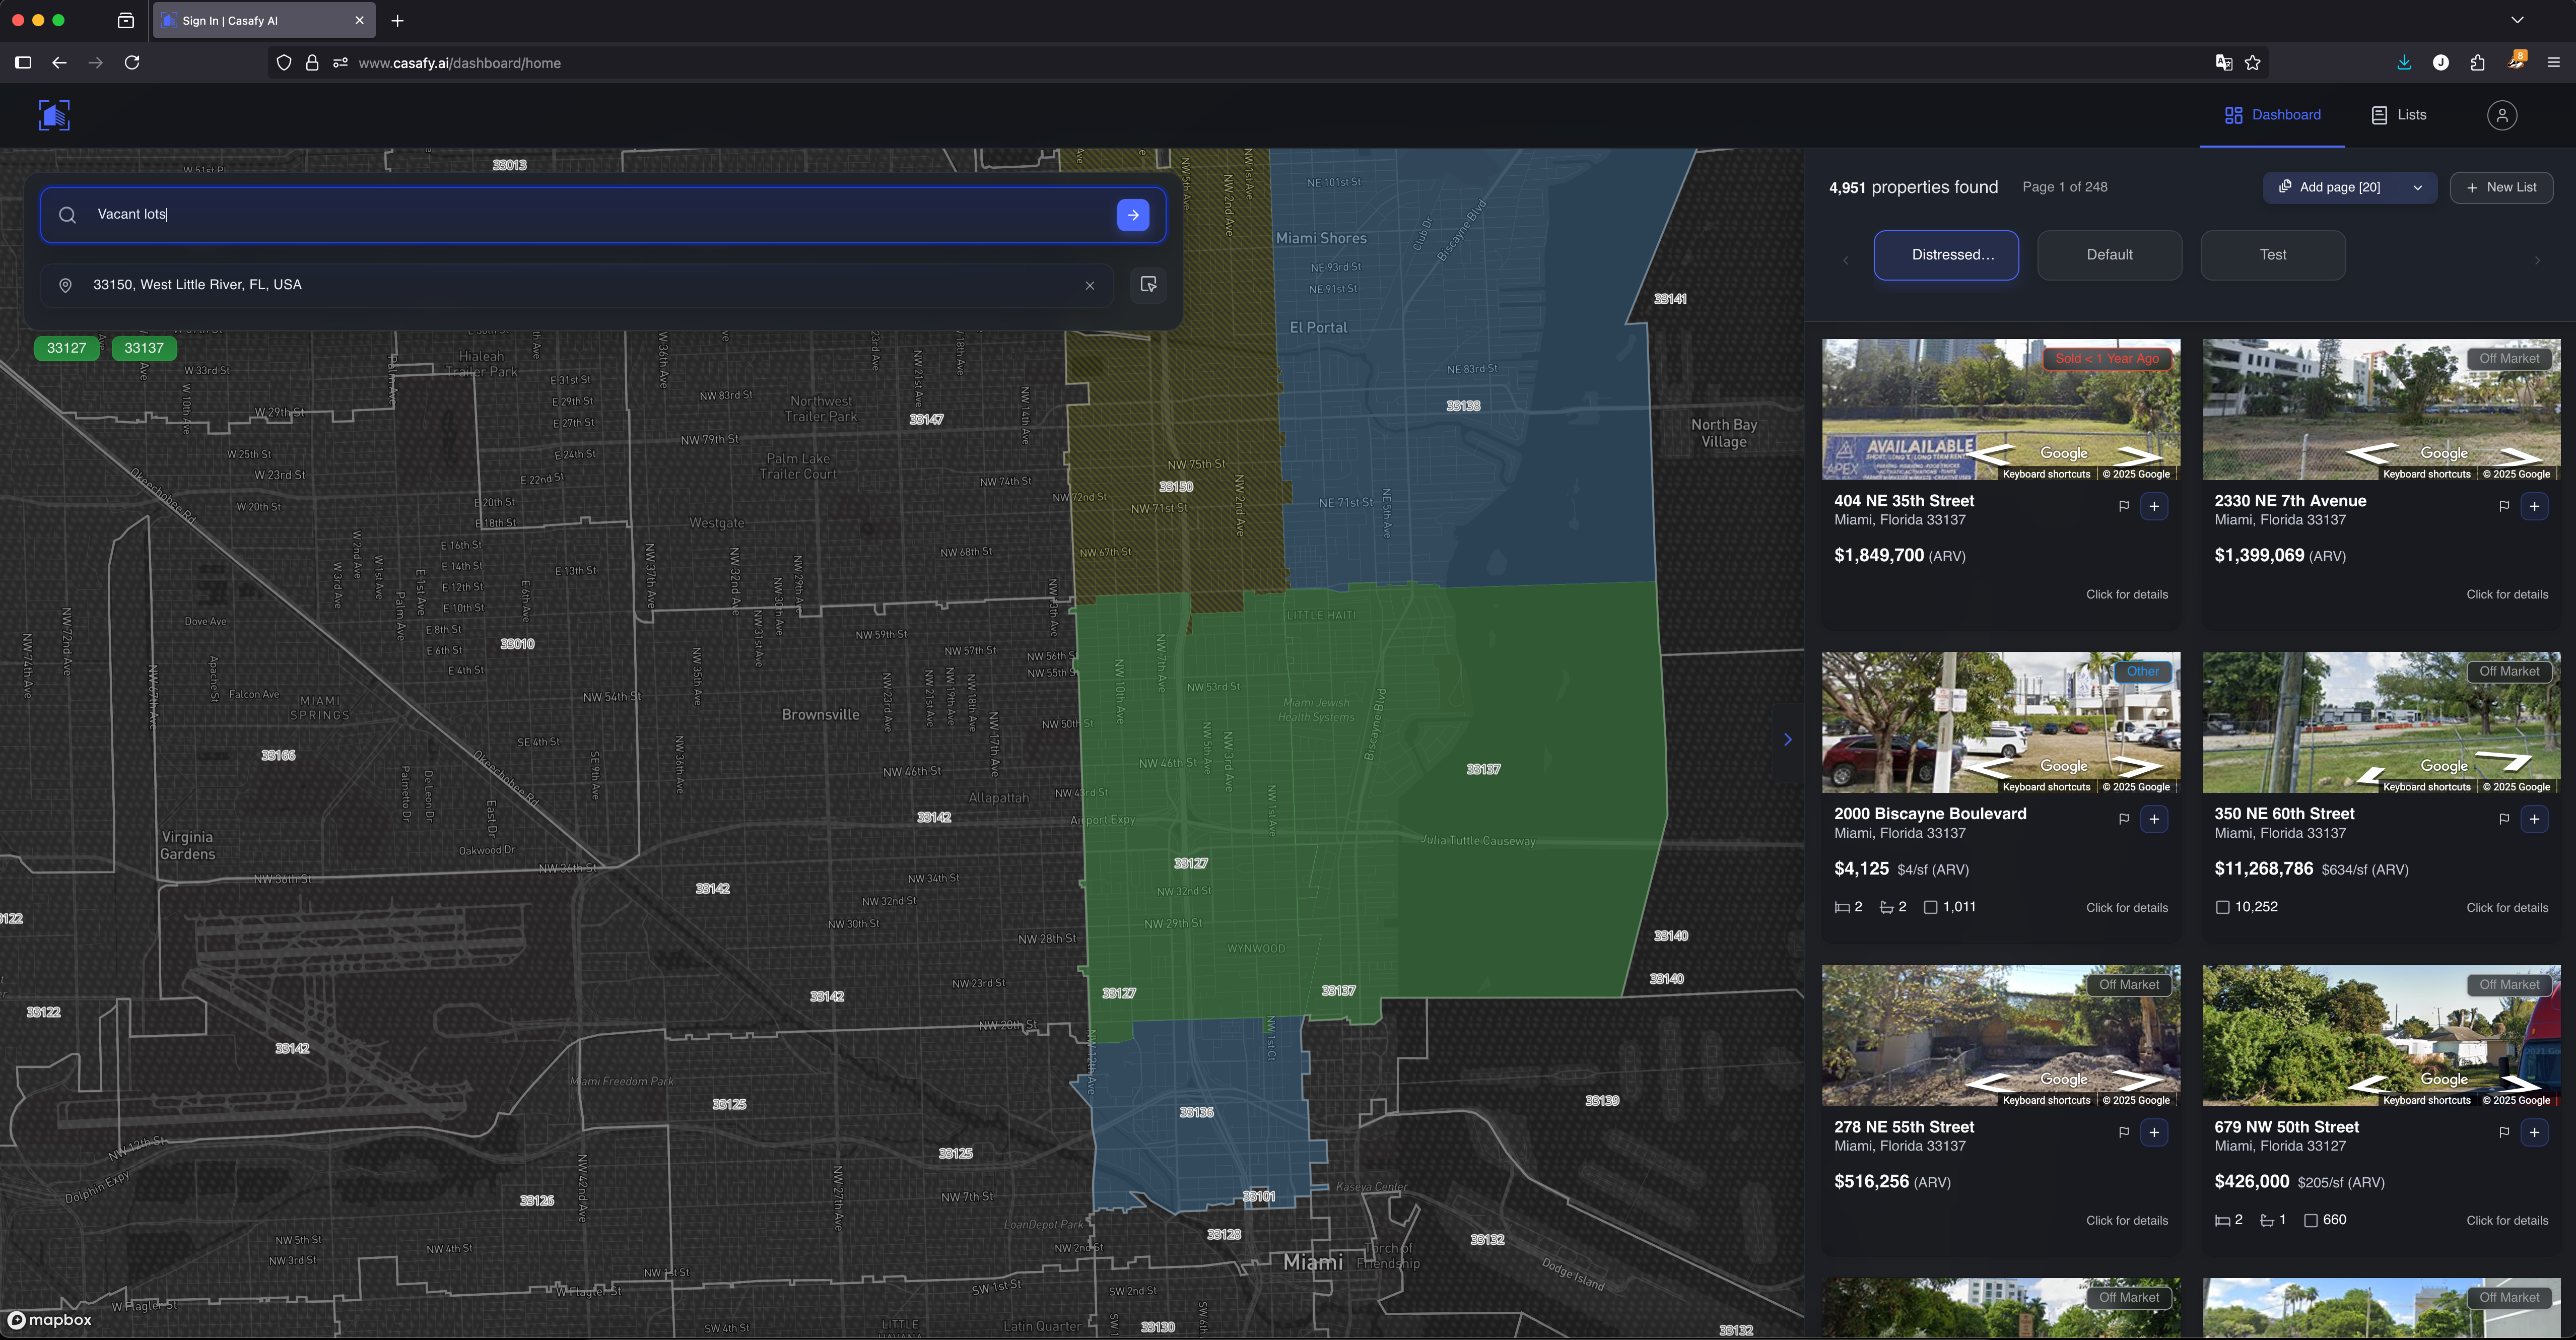Viewport: 2576px width, 1340px height.
Task: Submit search with blue arrow button
Action: pos(1132,215)
